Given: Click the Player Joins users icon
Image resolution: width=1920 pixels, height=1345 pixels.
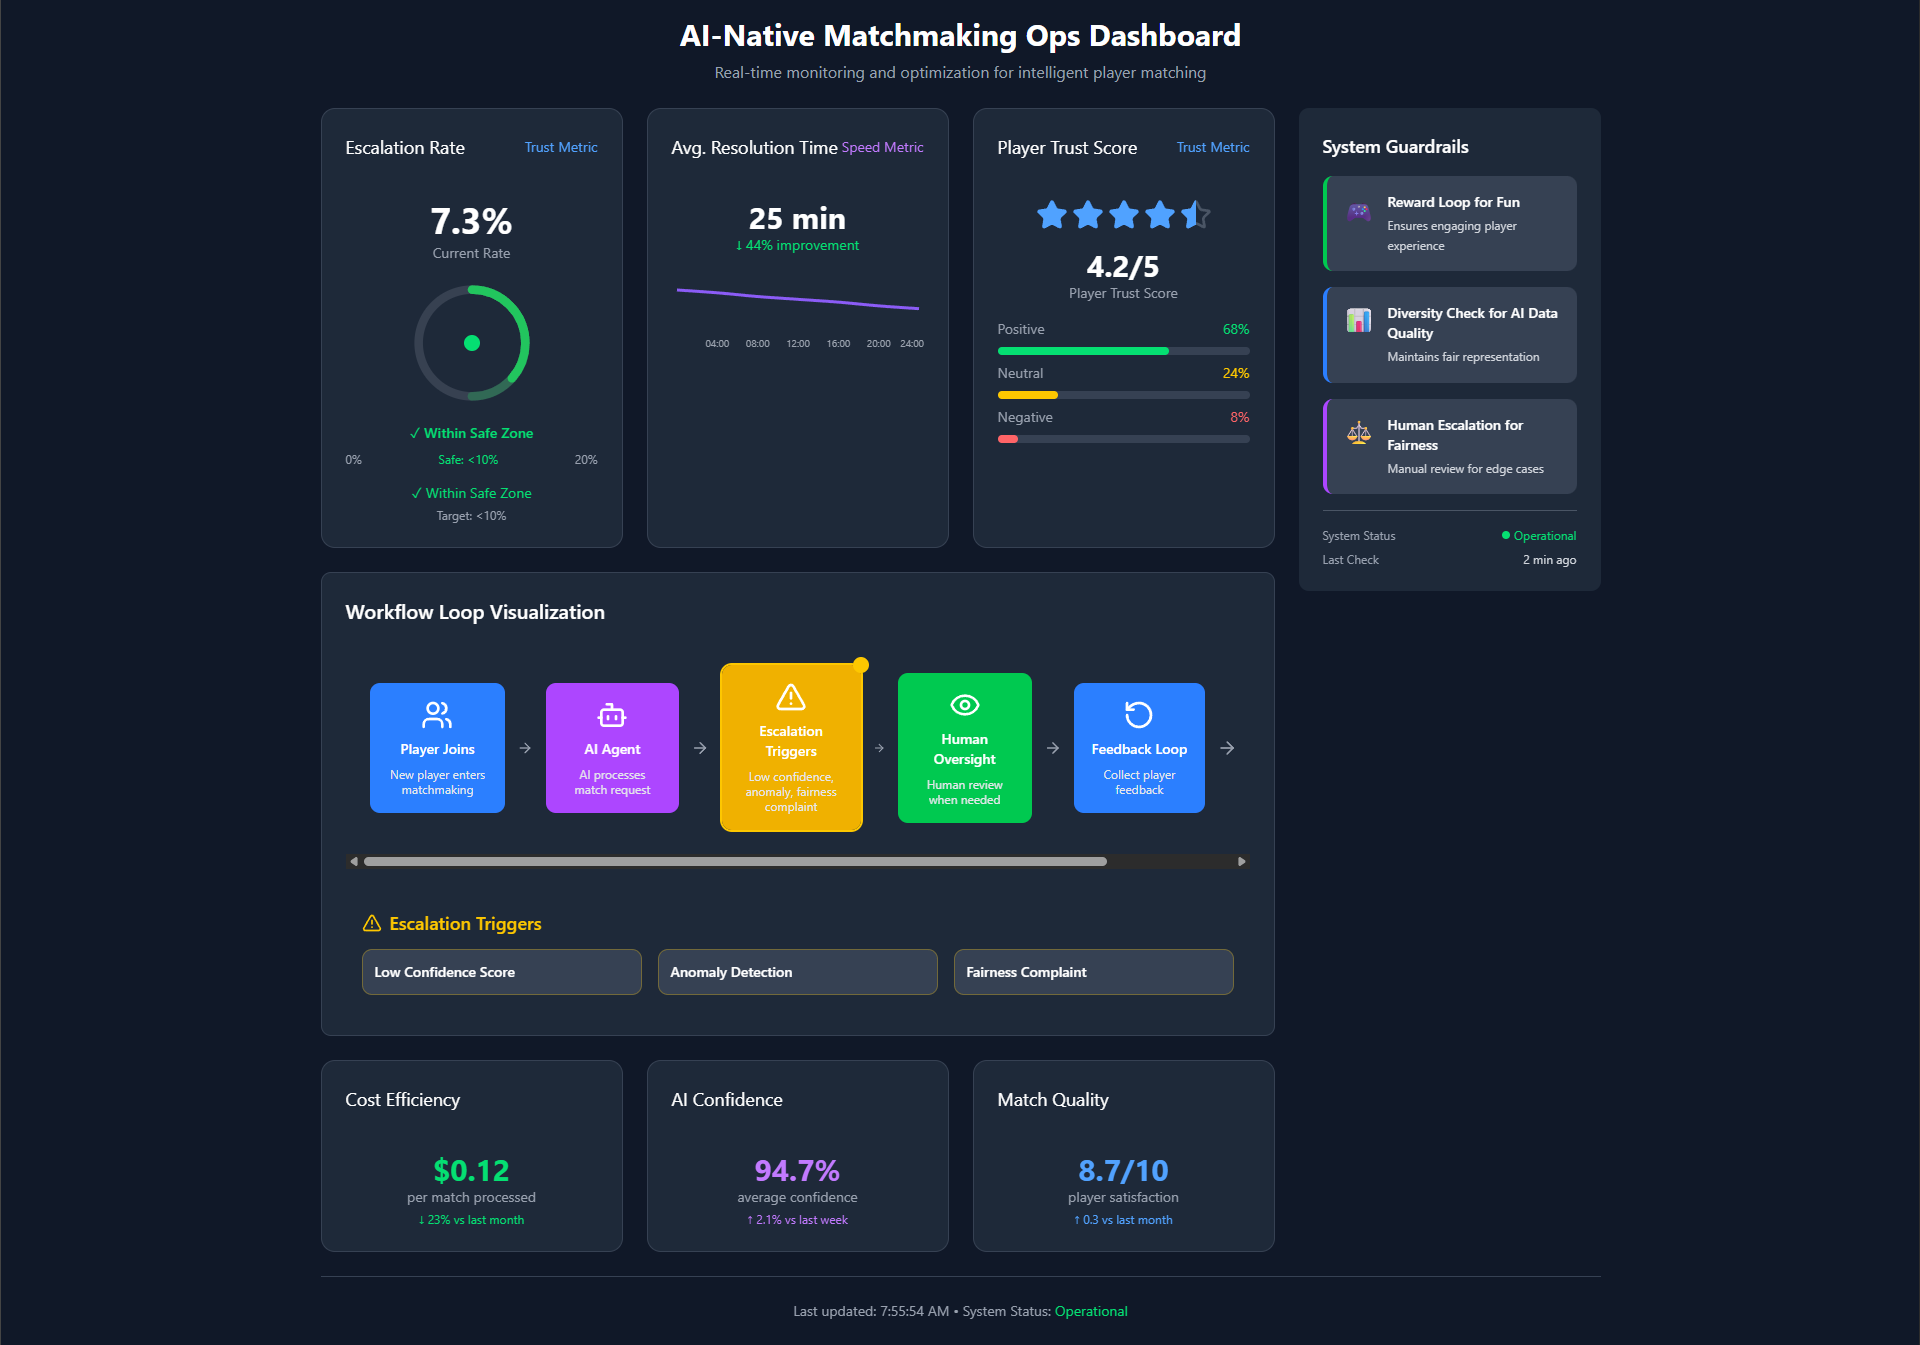Looking at the screenshot, I should (x=437, y=714).
